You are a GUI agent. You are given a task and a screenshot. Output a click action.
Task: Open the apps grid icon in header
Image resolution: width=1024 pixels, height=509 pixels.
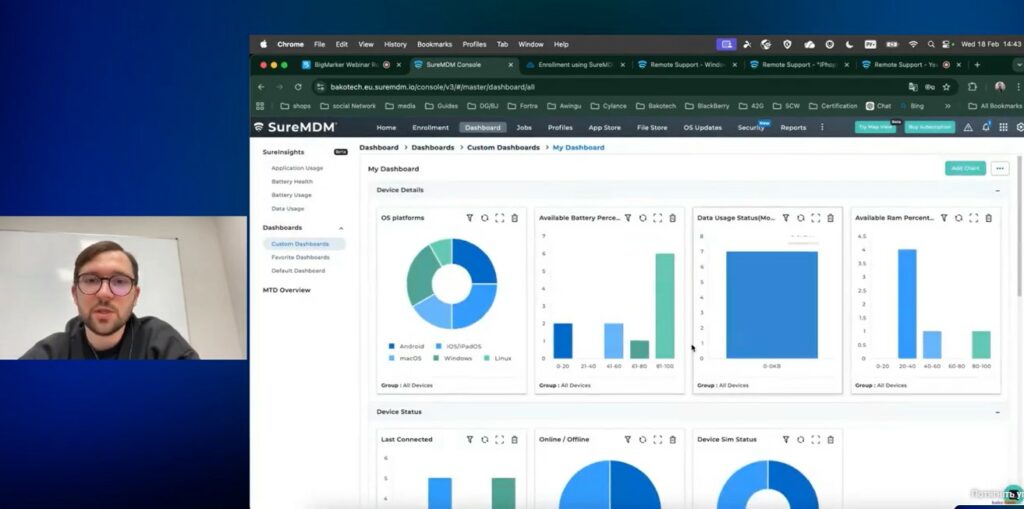point(1003,128)
